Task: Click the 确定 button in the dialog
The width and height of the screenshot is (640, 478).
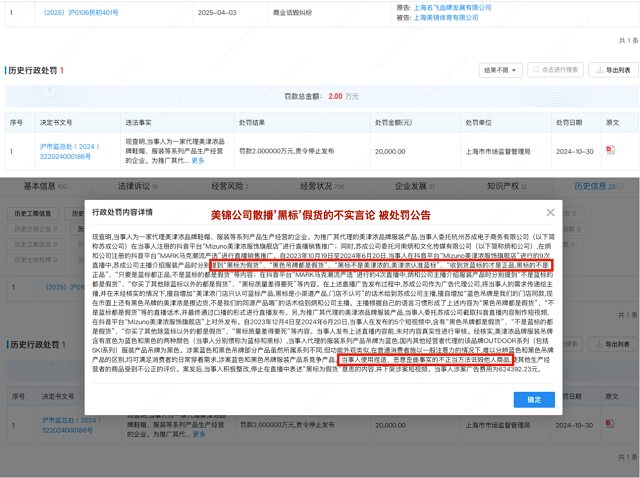Action: (534, 400)
